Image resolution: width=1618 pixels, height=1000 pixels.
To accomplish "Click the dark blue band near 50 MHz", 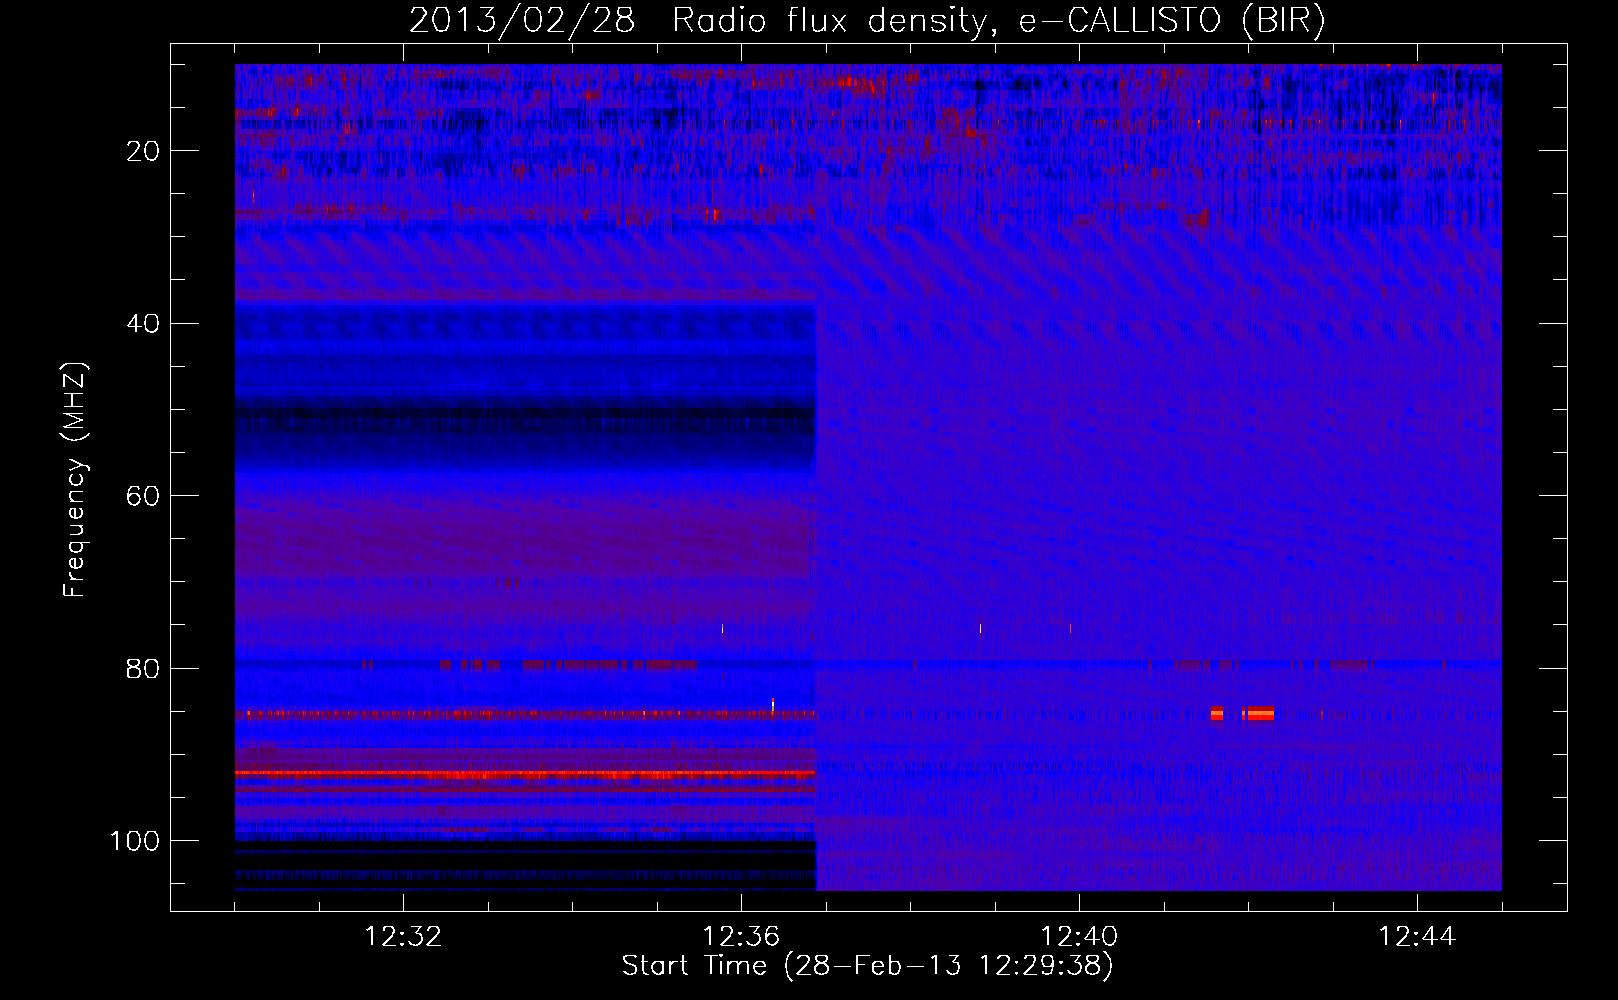I will [525, 430].
